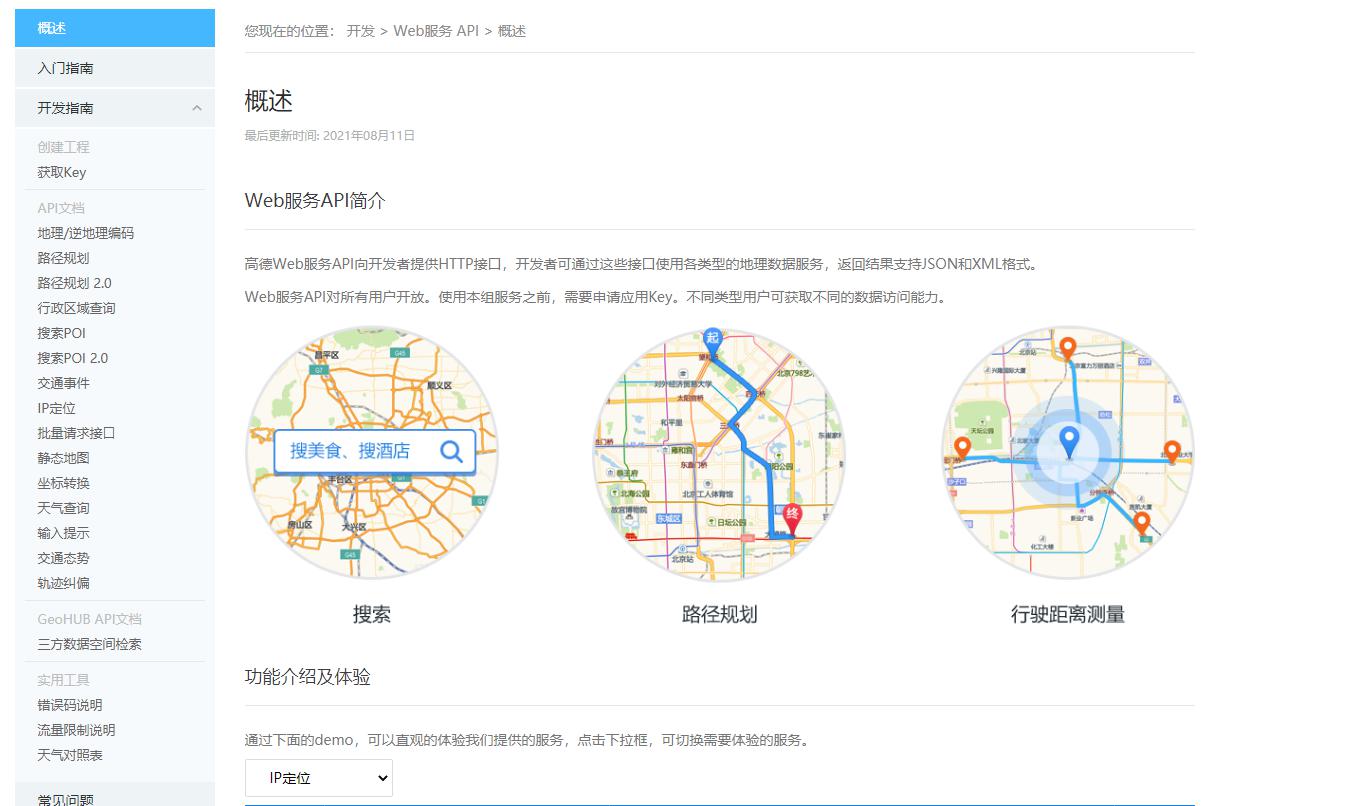The width and height of the screenshot is (1364, 806).
Task: Open 错误码说明 page
Action: pos(69,705)
